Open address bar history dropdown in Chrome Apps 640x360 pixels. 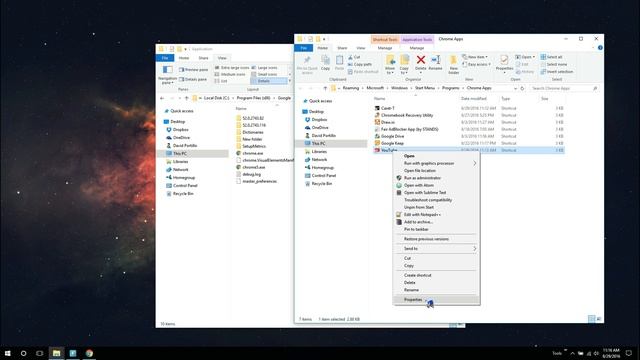point(516,88)
